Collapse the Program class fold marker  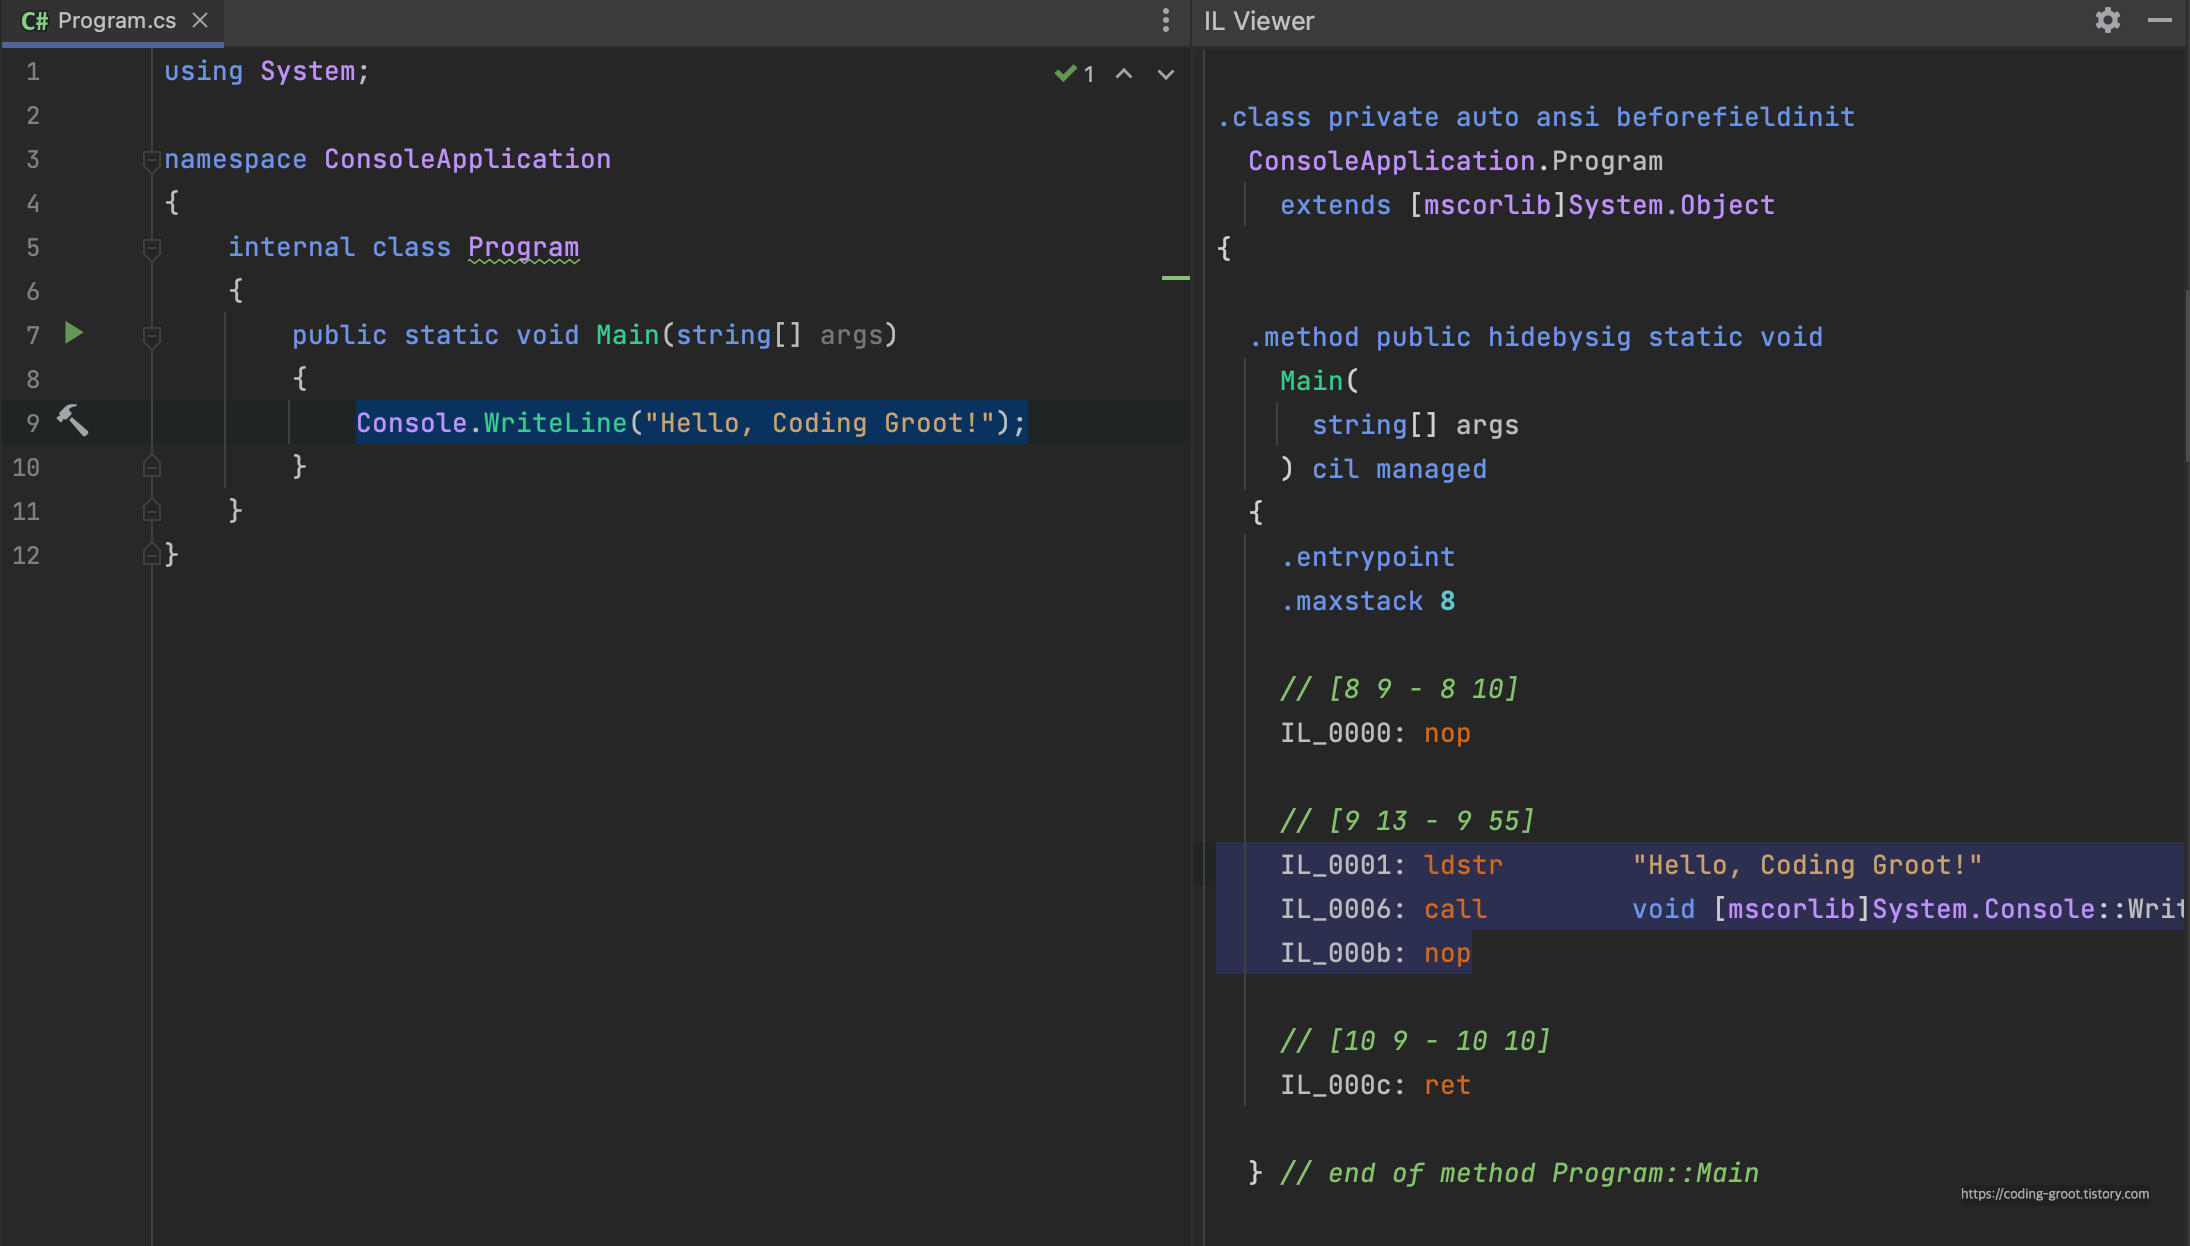(x=151, y=248)
